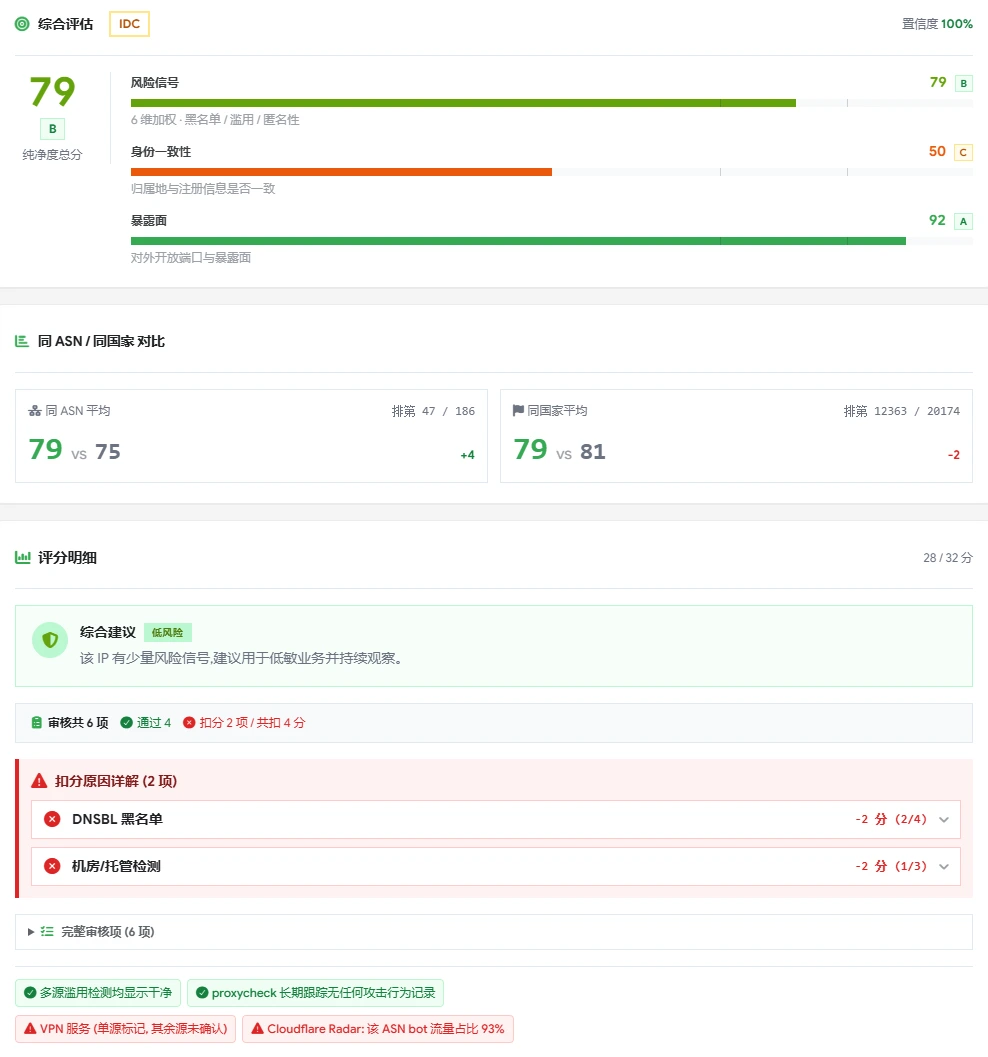Click the '通过 4' summary text
This screenshot has height=1057, width=988.
(x=154, y=723)
